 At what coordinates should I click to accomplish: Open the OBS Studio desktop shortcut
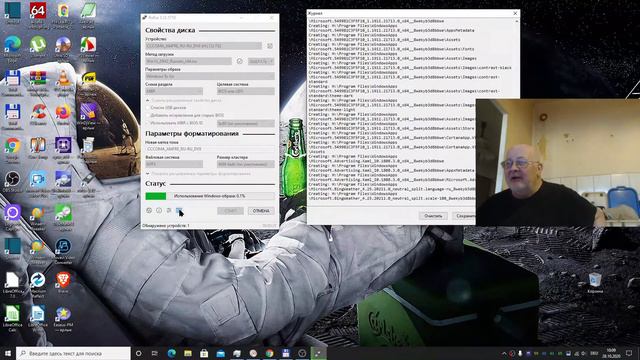[13, 181]
